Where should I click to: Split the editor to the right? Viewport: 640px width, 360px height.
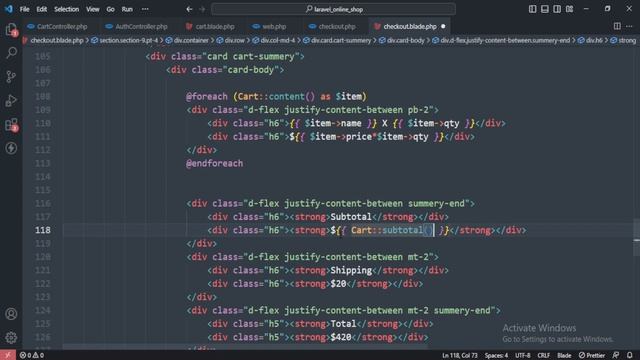pos(617,26)
